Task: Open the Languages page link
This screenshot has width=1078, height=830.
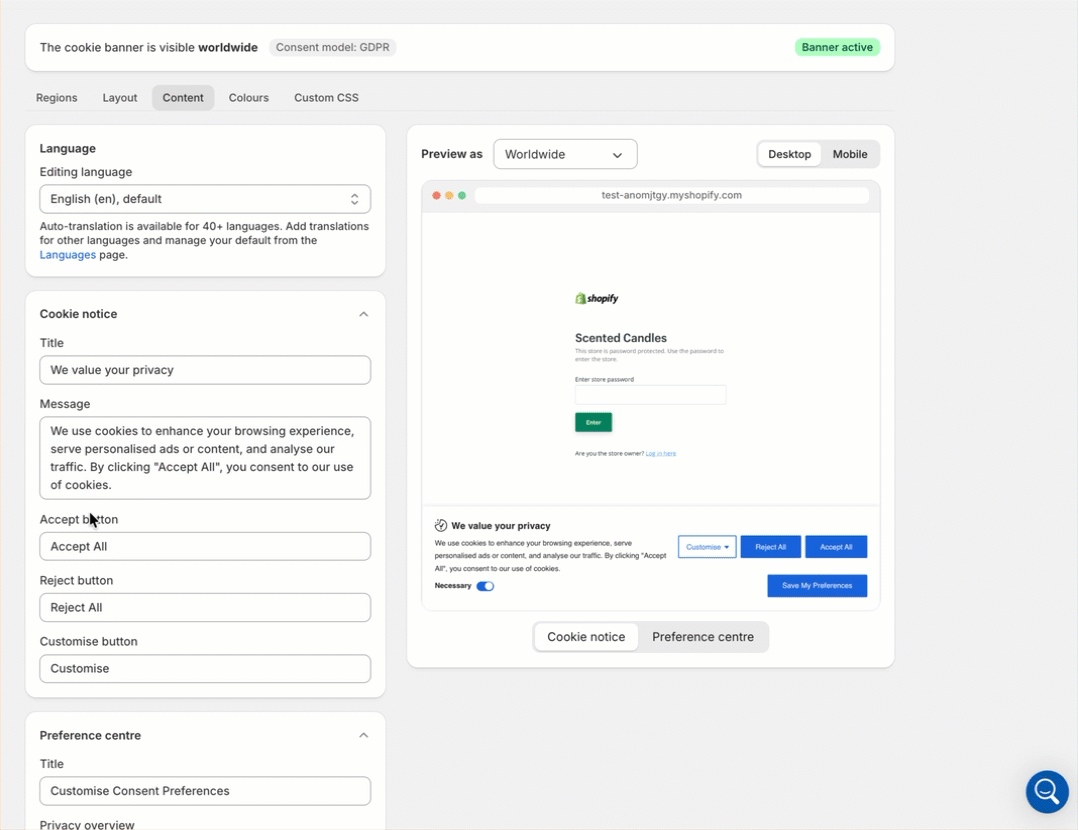Action: pyautogui.click(x=67, y=254)
